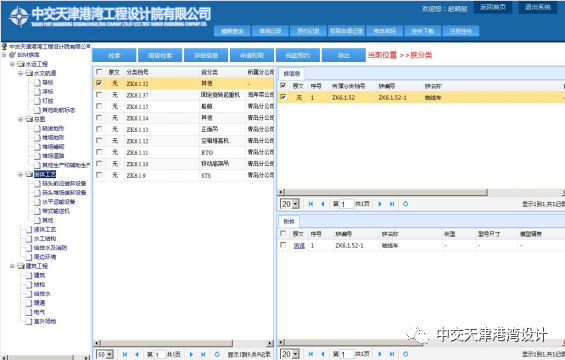This screenshot has width=565, height=360.
Task: Click the folder icon beside 总图
Action: [30, 119]
